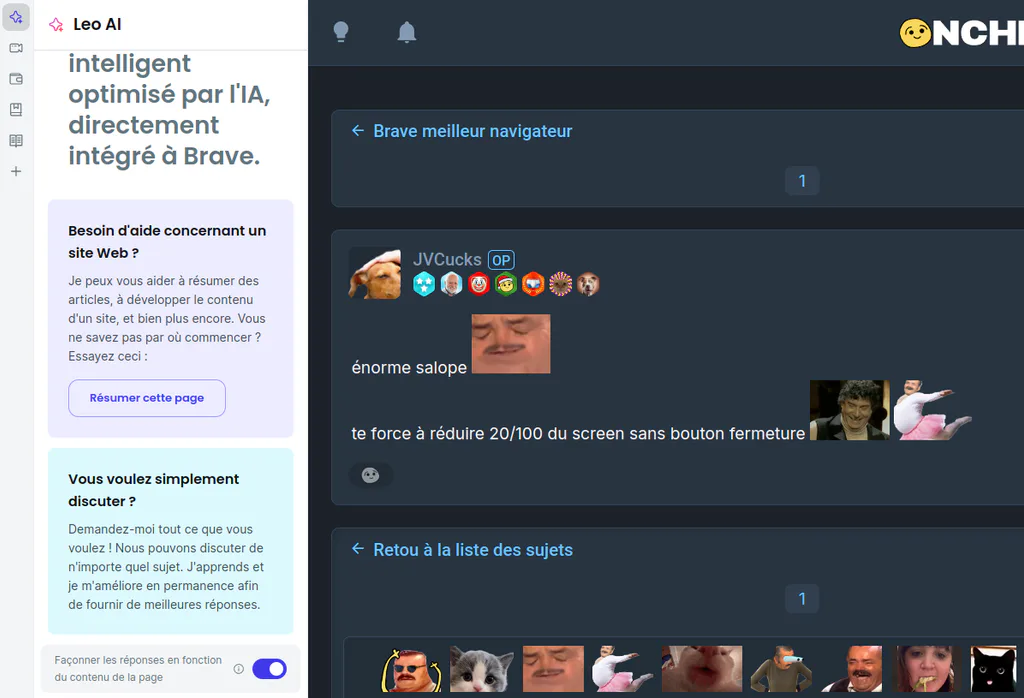Screen dimensions: 1024x698
Task: Open notifications bell in Onche header
Action: point(406,31)
